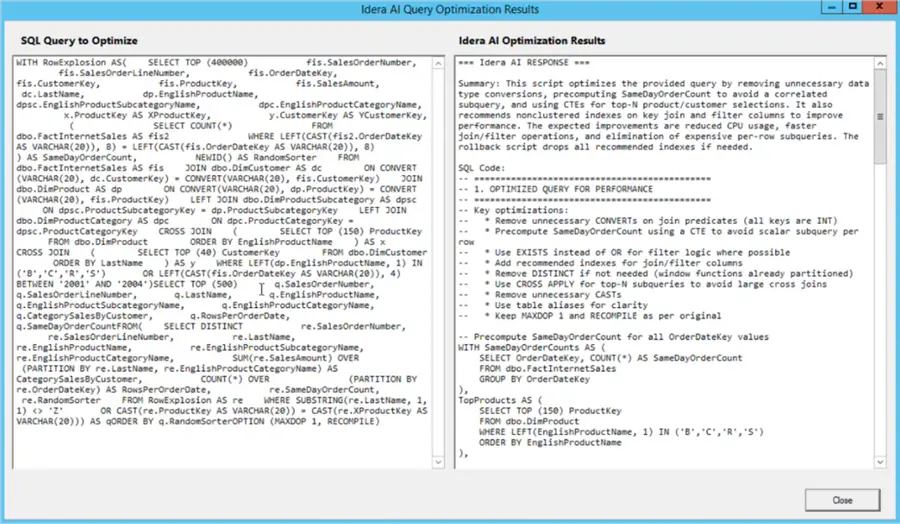Click the 'FROM dbo.FactInternetSales' line in results
The height and width of the screenshot is (524, 900).
548,369
